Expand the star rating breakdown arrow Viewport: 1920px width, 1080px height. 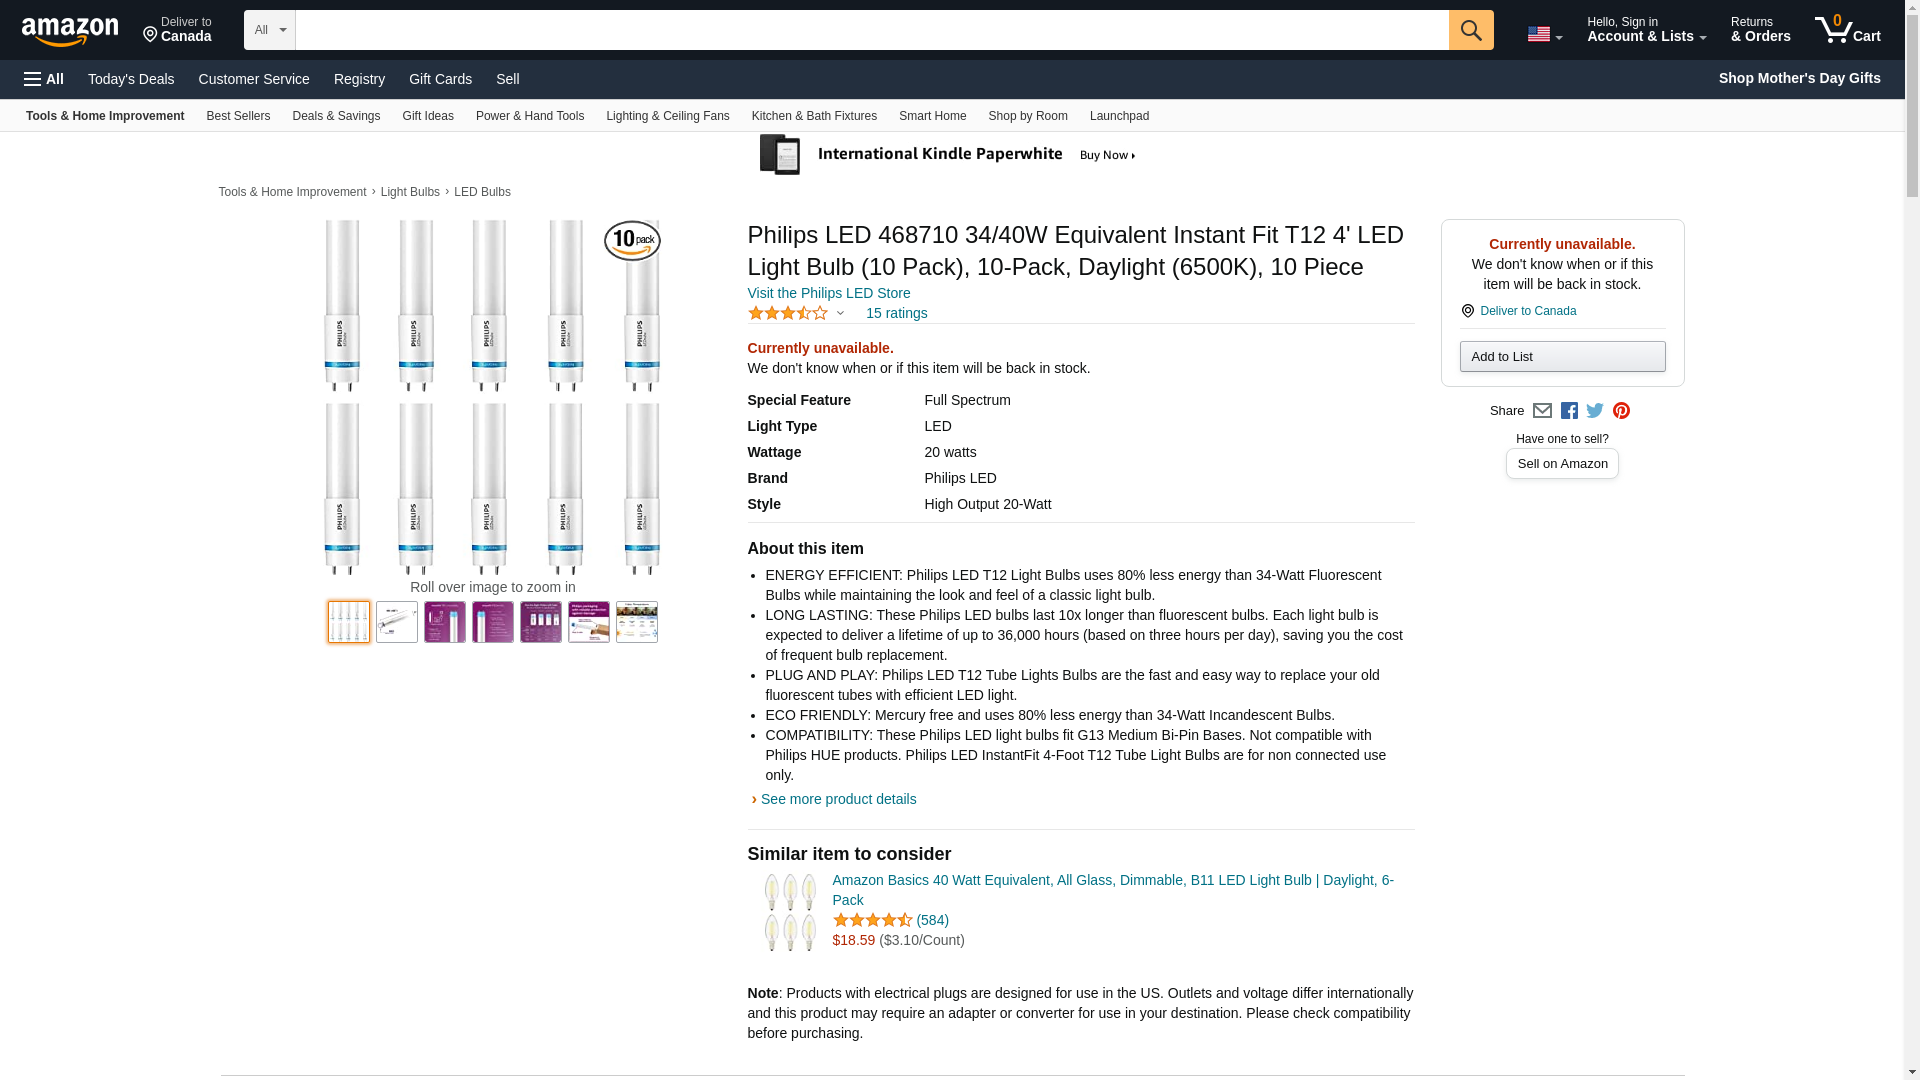(x=840, y=314)
